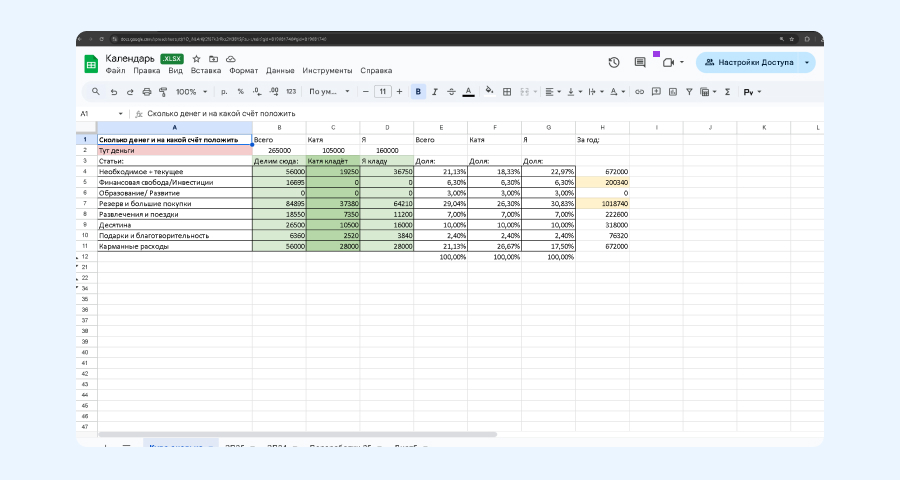
Task: Open the font dropdown labeled По ум...
Action: pyautogui.click(x=329, y=92)
